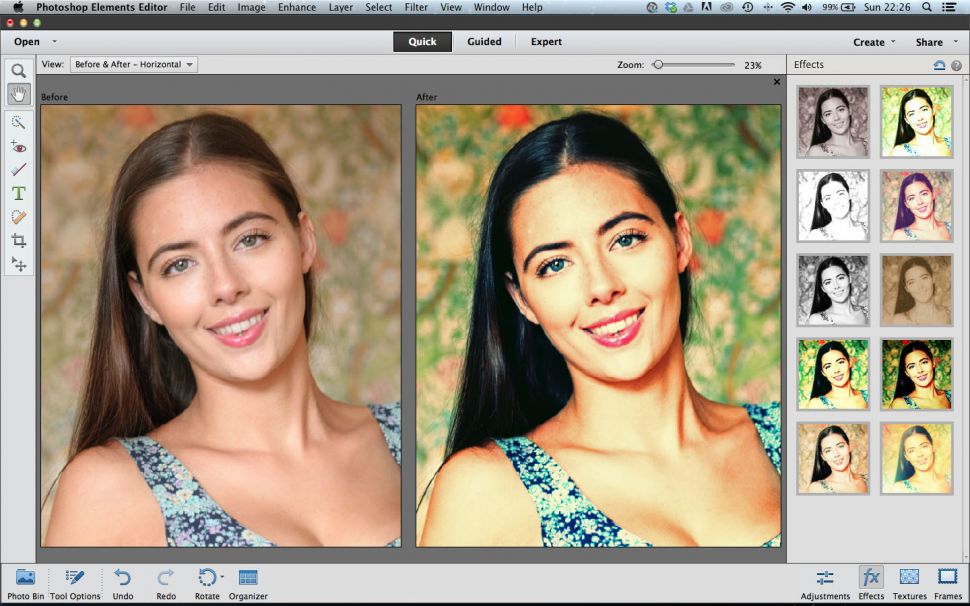
Task: Select the Type tool
Action: [x=18, y=193]
